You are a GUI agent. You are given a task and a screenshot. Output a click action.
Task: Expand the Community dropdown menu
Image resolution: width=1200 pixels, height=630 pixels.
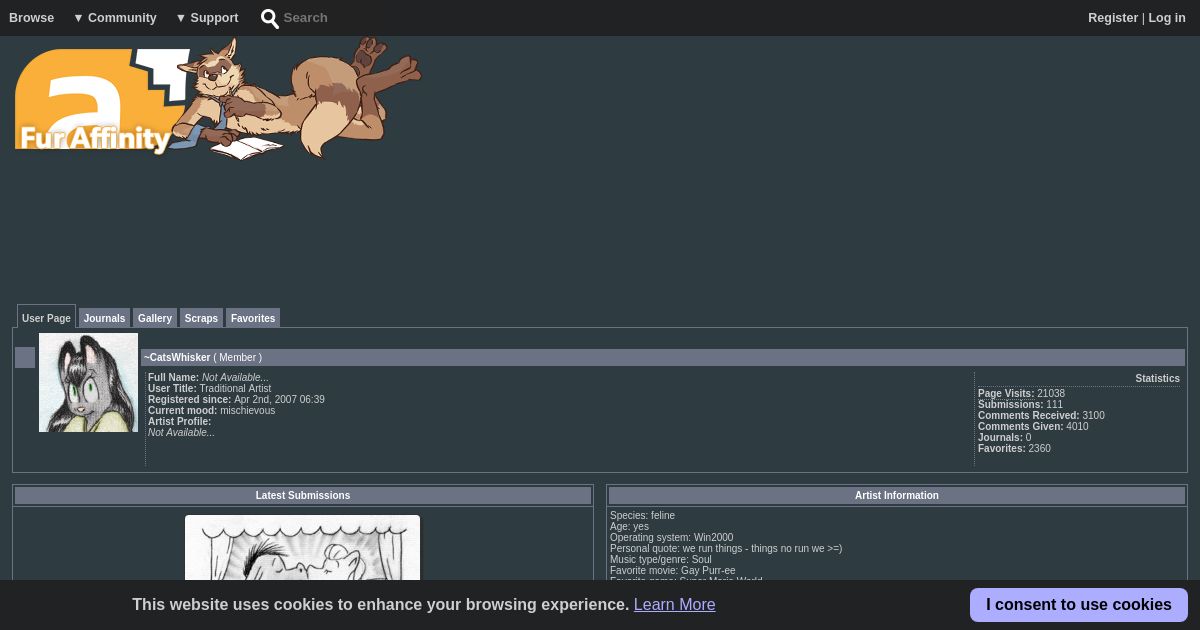(115, 18)
